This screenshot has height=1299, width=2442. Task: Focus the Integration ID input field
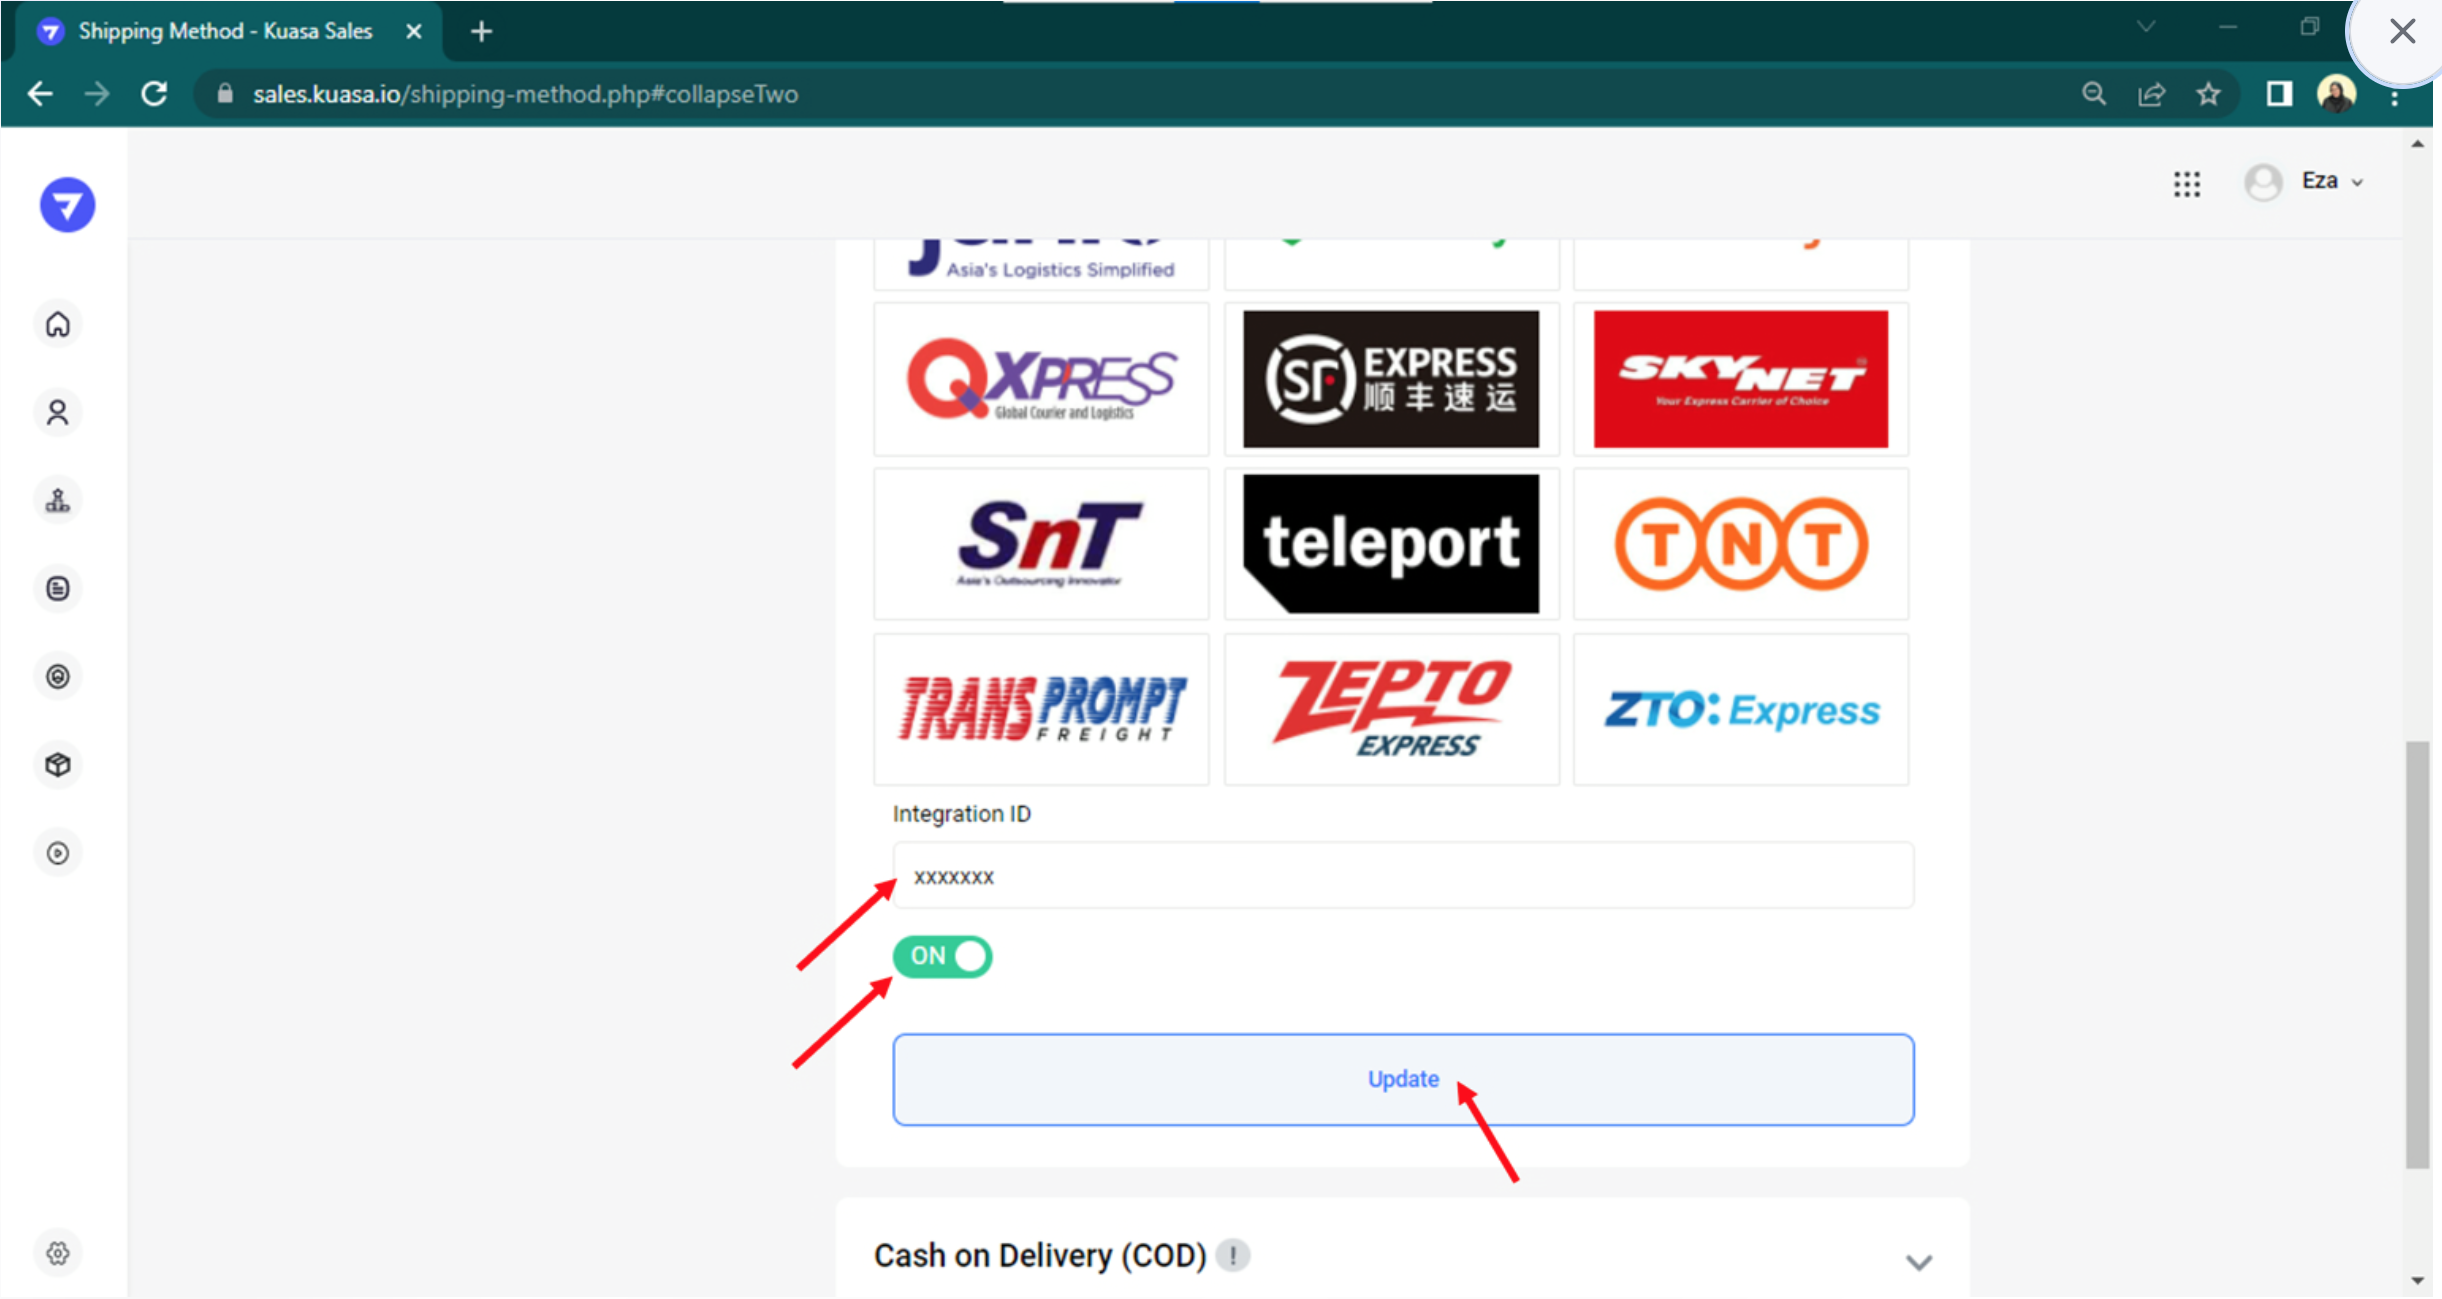click(x=1403, y=876)
